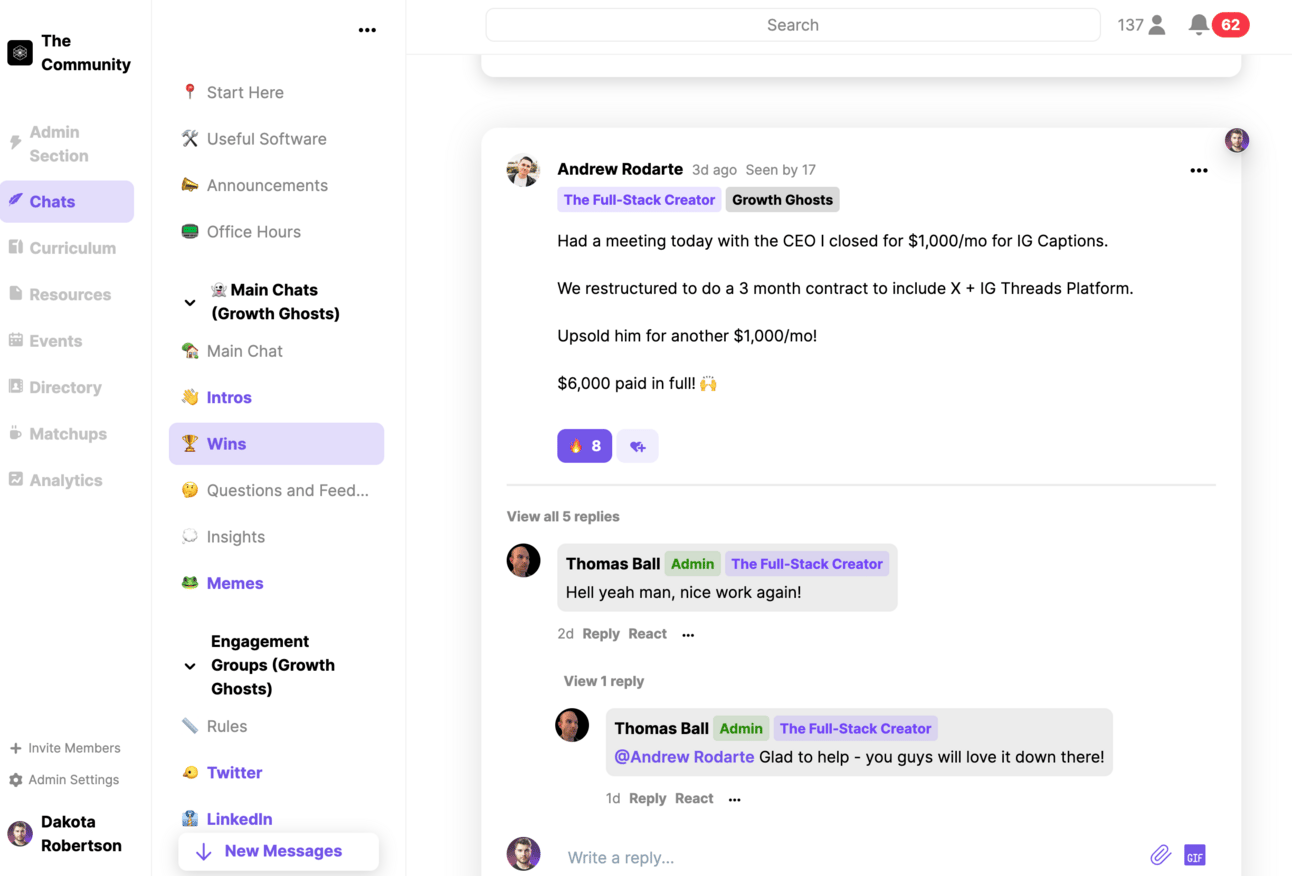React to Thomas Ball's 1d message

(694, 799)
